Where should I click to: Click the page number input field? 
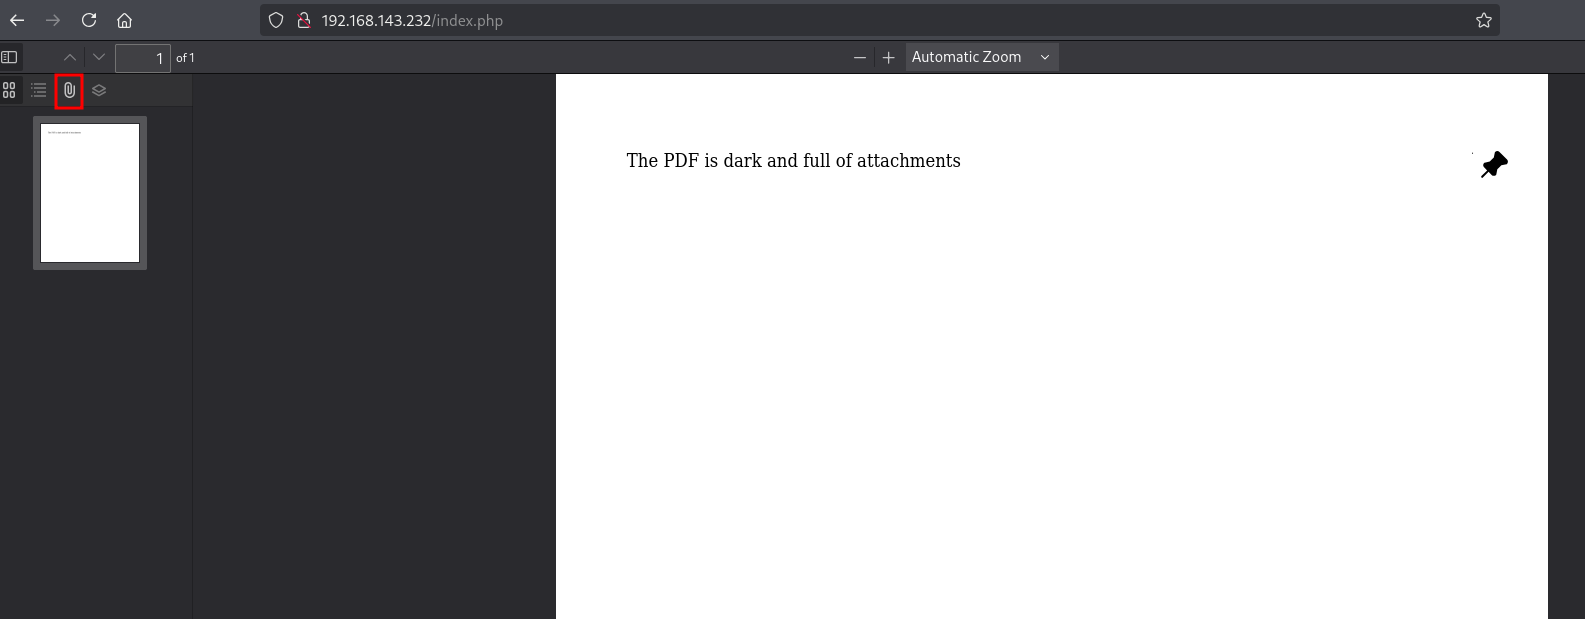[142, 58]
